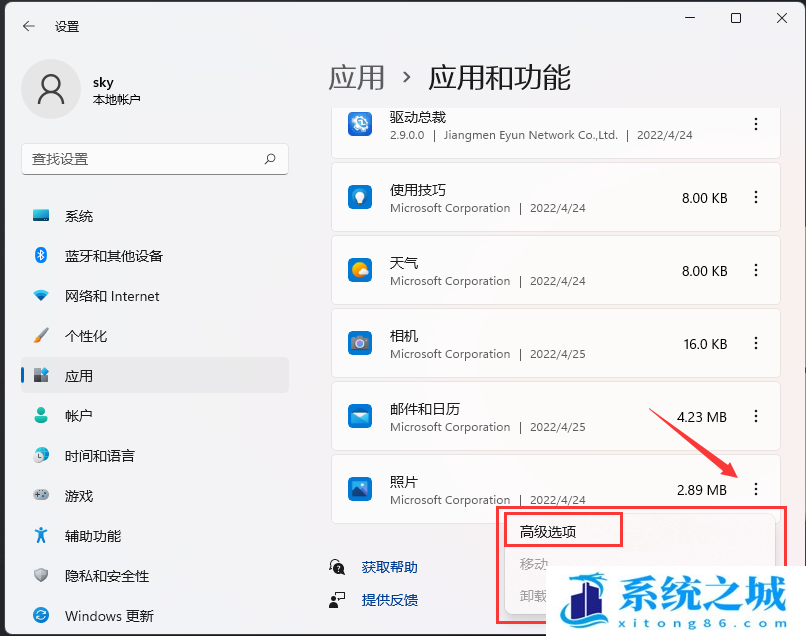Click the 获取帮助 headset icon
This screenshot has height=636, width=806.
click(337, 567)
